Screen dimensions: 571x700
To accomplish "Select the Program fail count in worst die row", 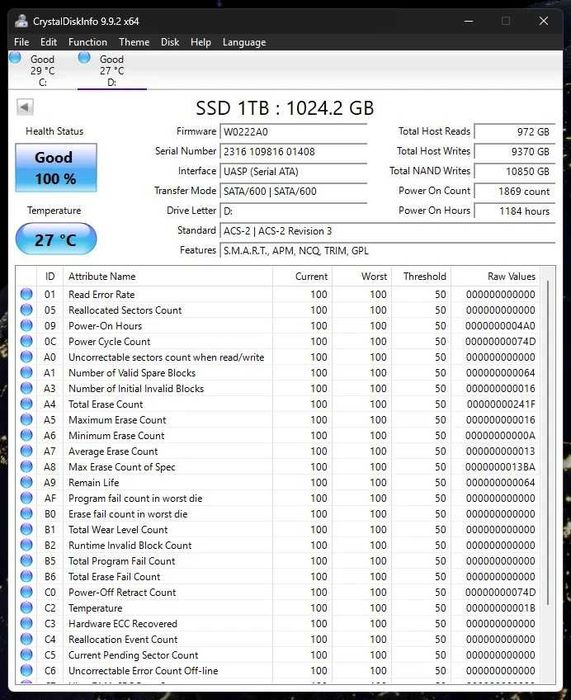I will click(x=280, y=498).
